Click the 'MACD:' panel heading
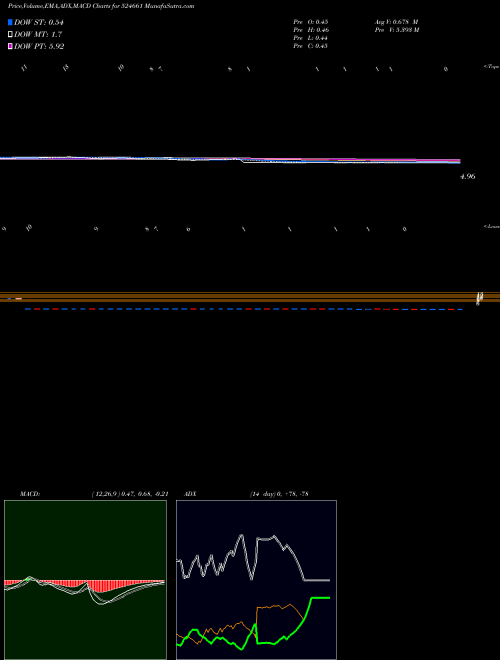The height and width of the screenshot is (660, 500). click(30, 493)
